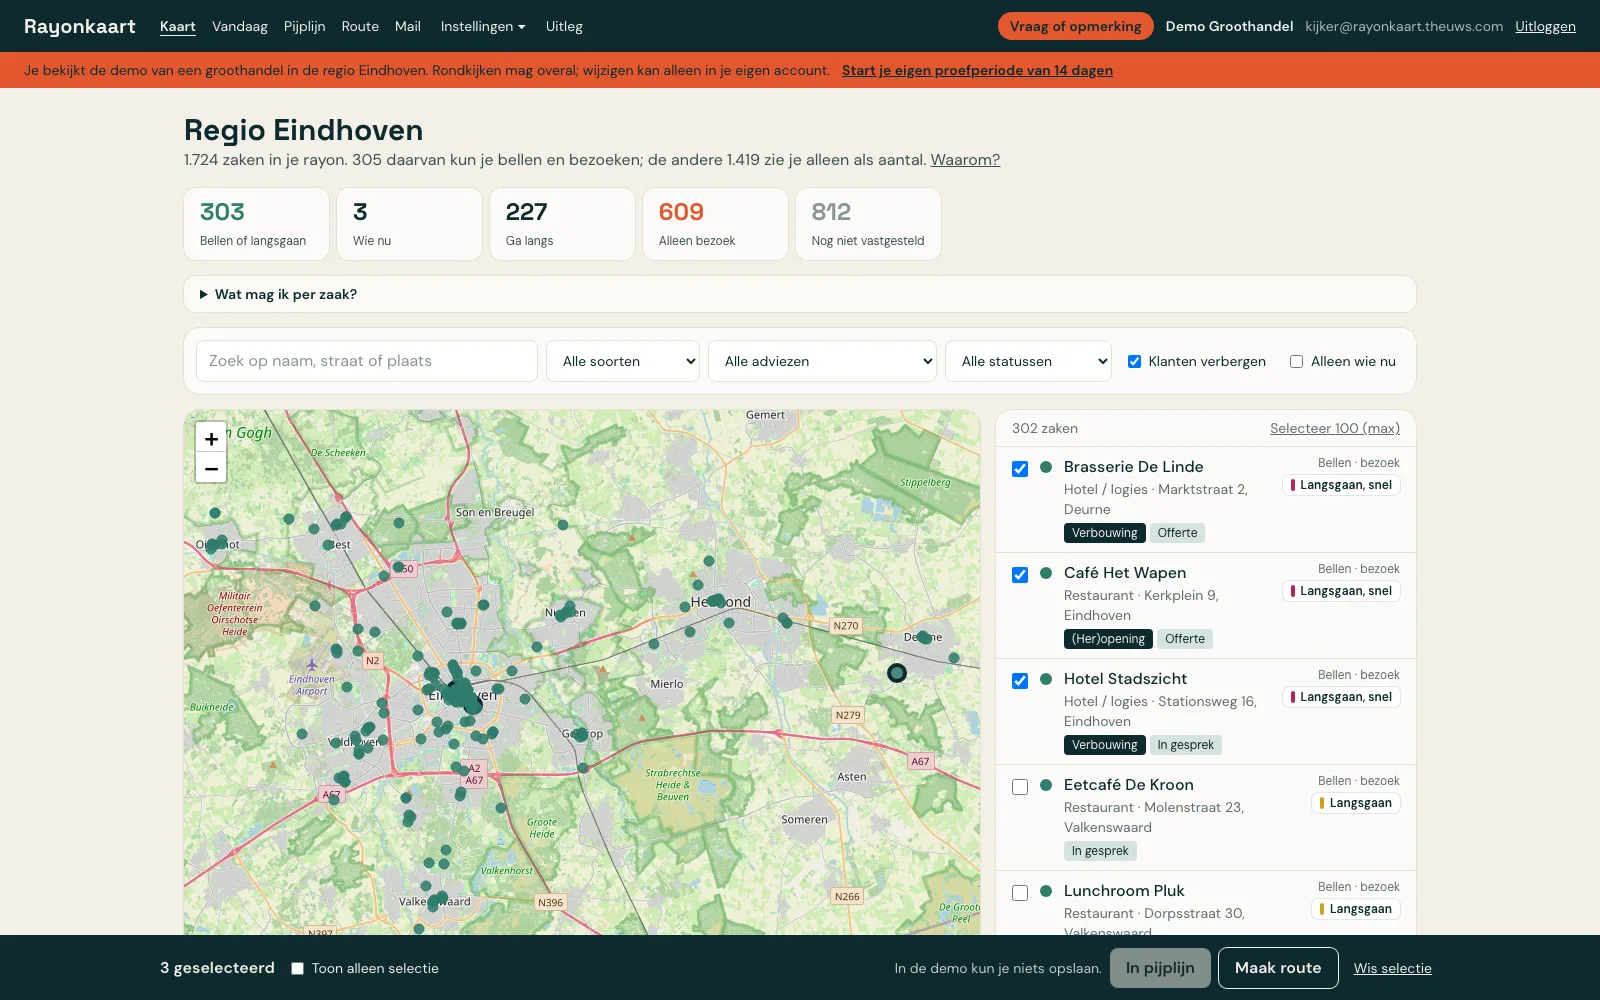Open the Pijplijn page
The image size is (1600, 1000).
coord(304,26)
